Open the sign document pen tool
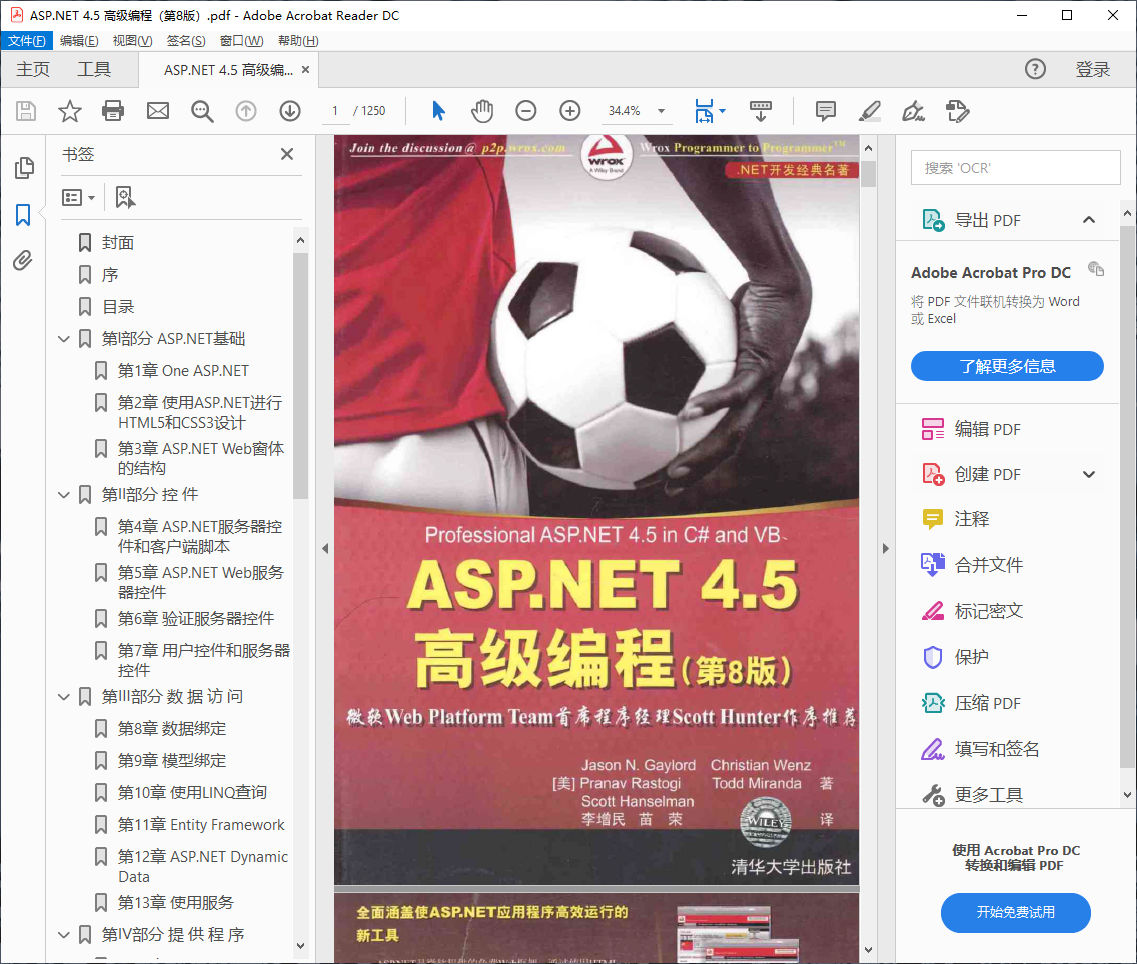Image resolution: width=1137 pixels, height=964 pixels. (913, 111)
